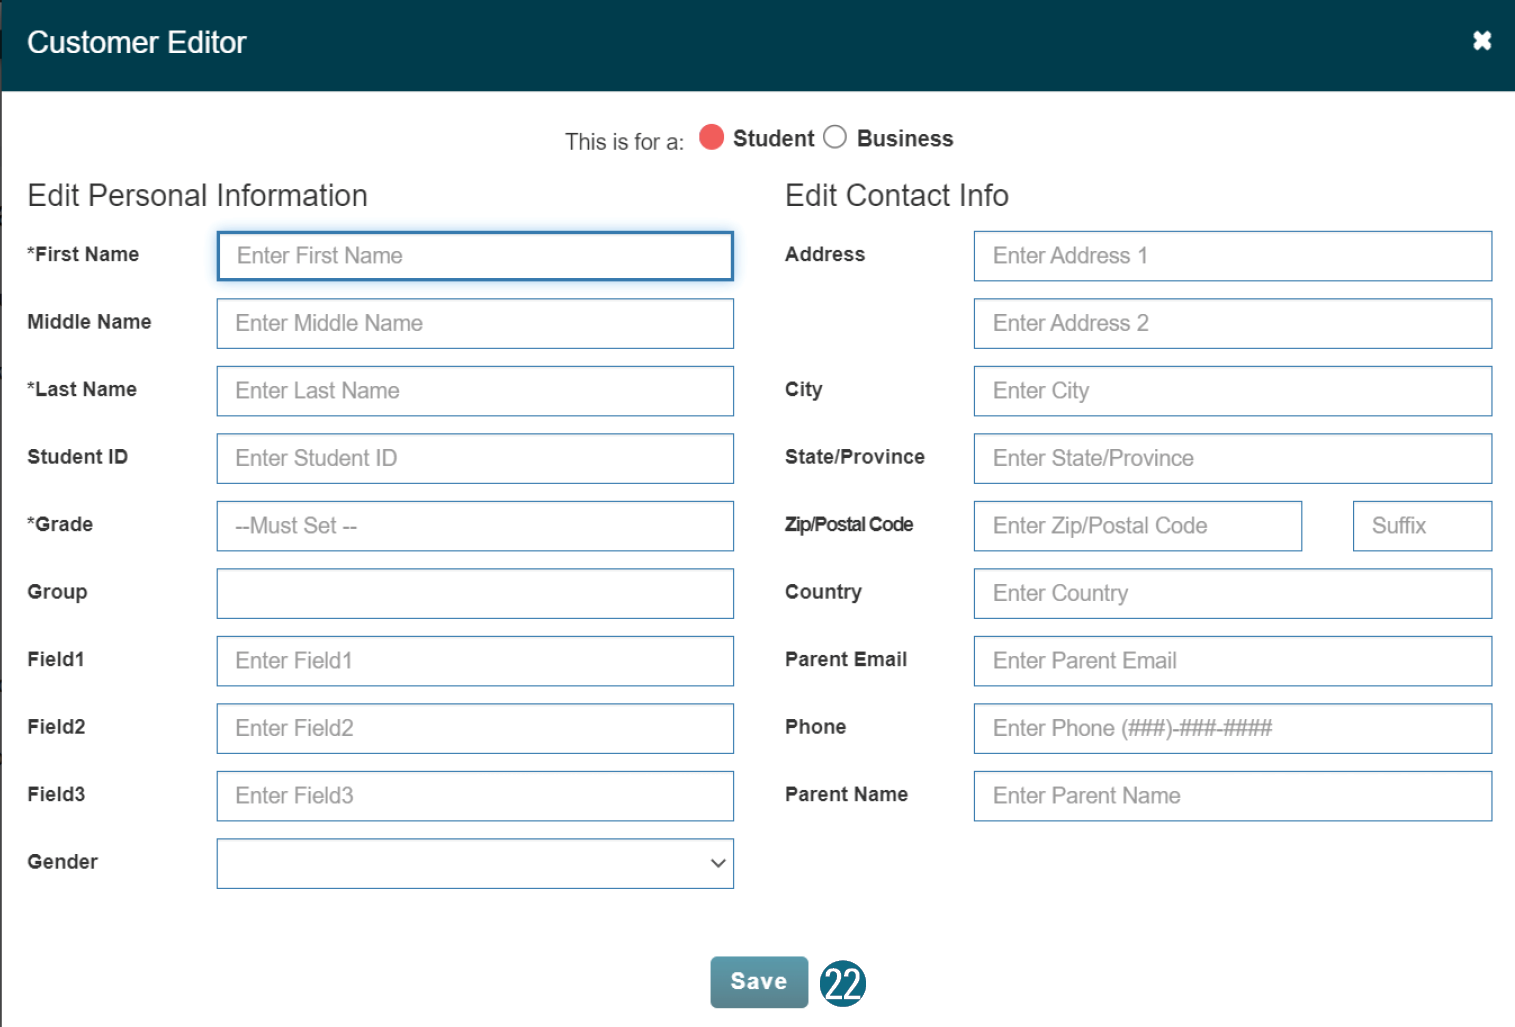Select the Student radio button
Screen dimensions: 1515x1027
[x=711, y=137]
